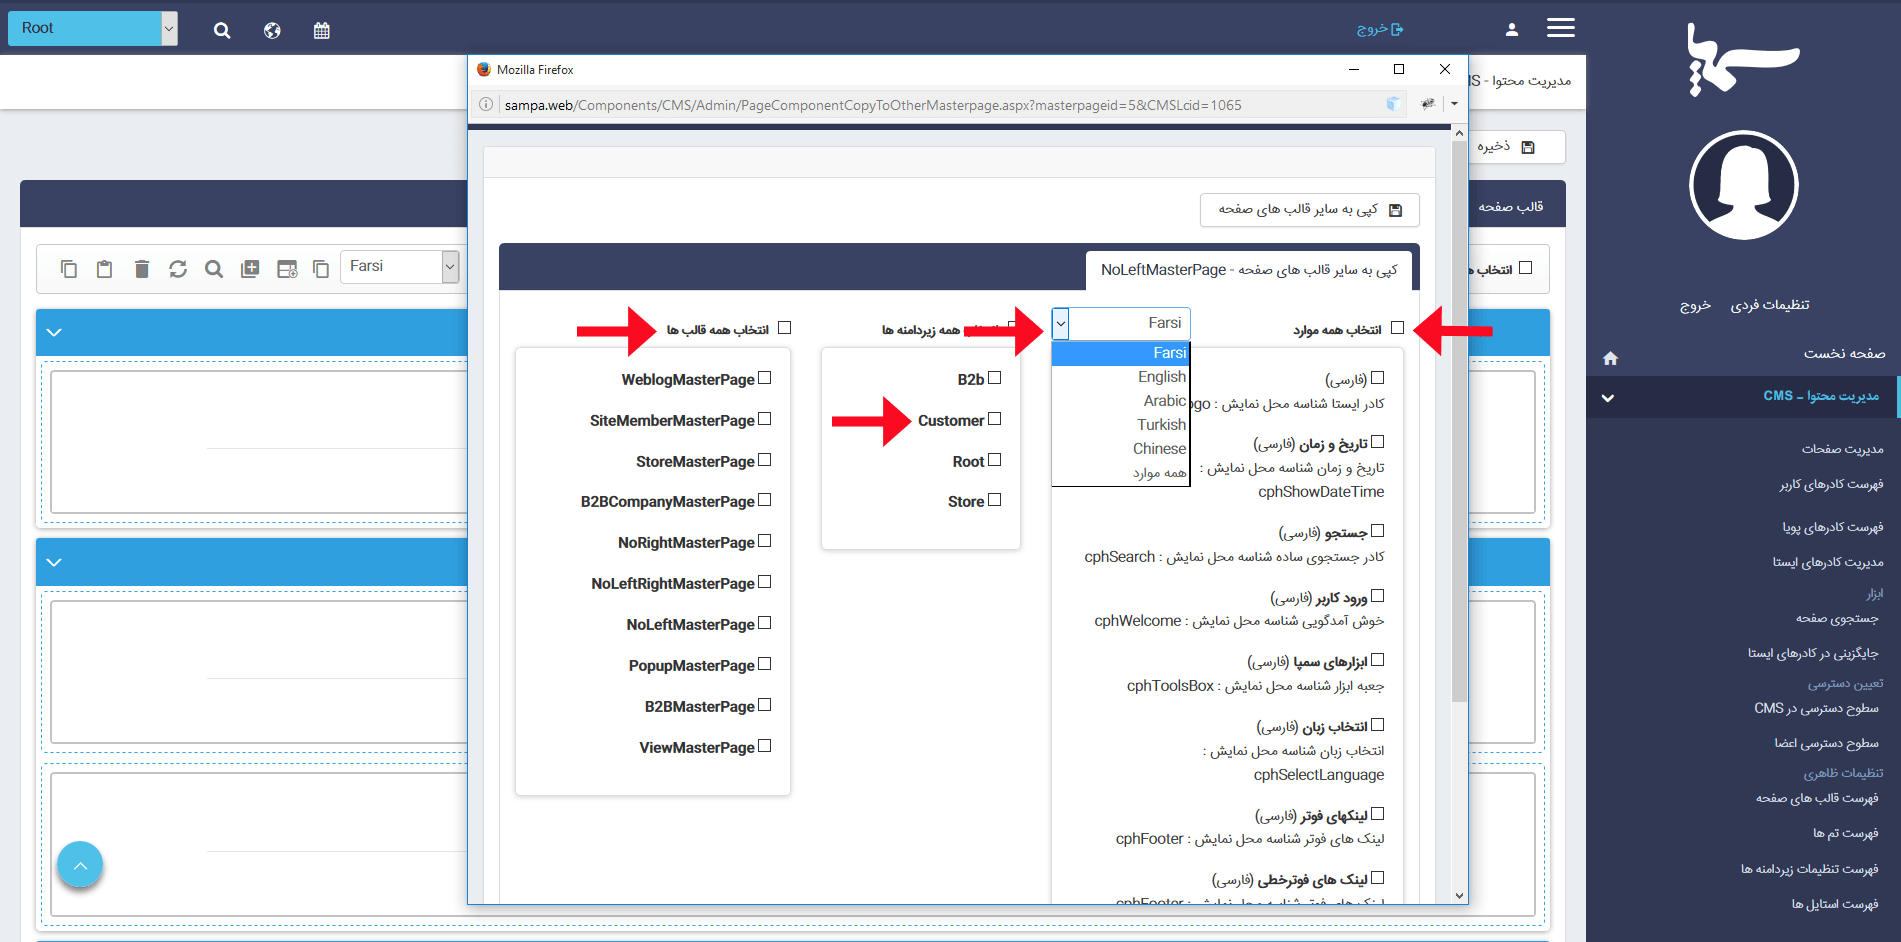Viewport: 1901px width, 942px height.
Task: Select English from the language list
Action: (1161, 377)
